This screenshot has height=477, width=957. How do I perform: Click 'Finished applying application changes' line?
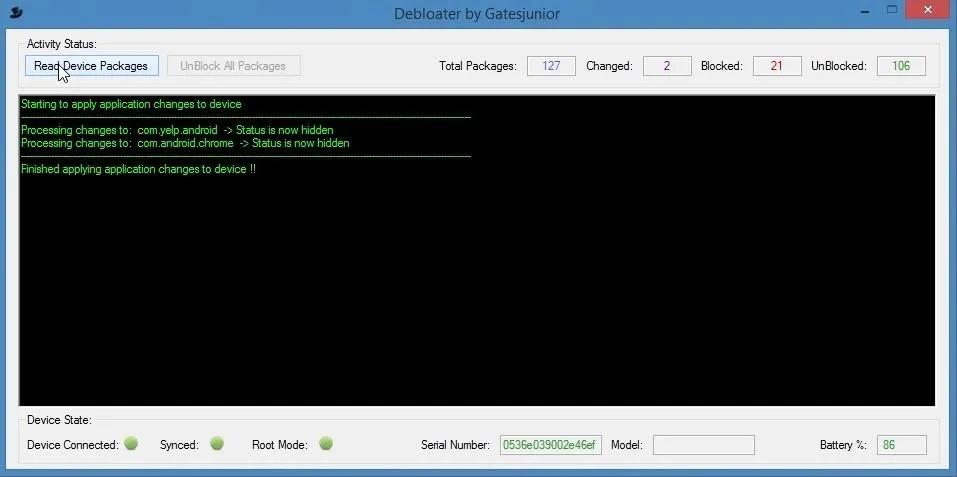138,169
